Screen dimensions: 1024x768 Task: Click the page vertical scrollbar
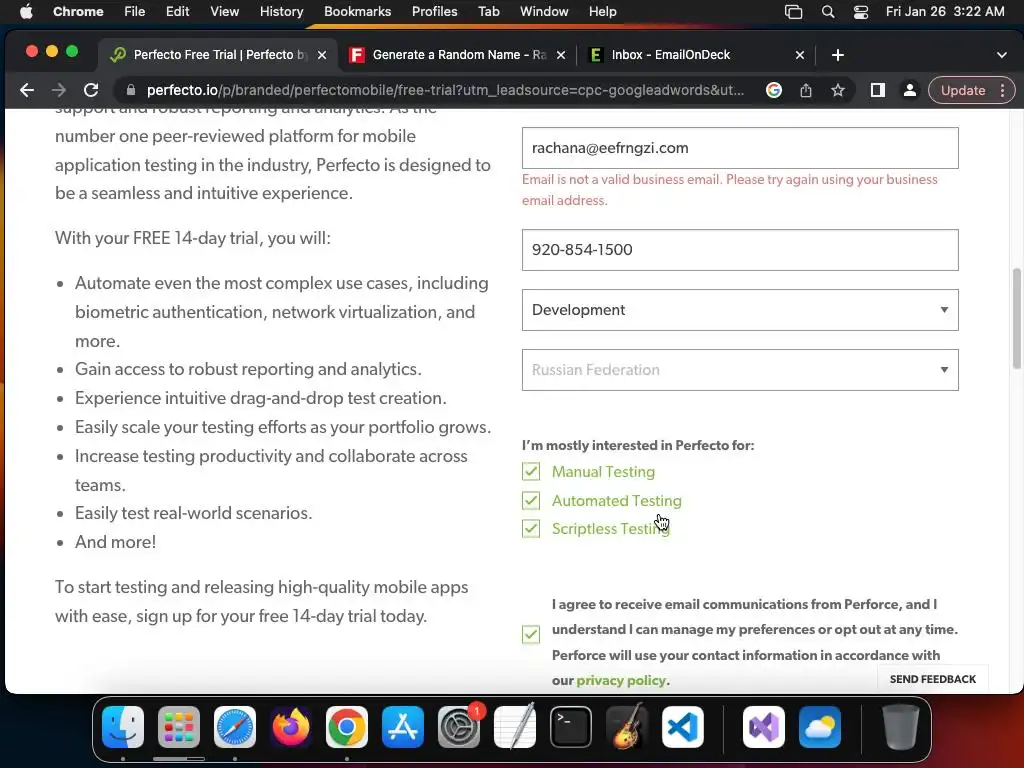click(x=1016, y=318)
